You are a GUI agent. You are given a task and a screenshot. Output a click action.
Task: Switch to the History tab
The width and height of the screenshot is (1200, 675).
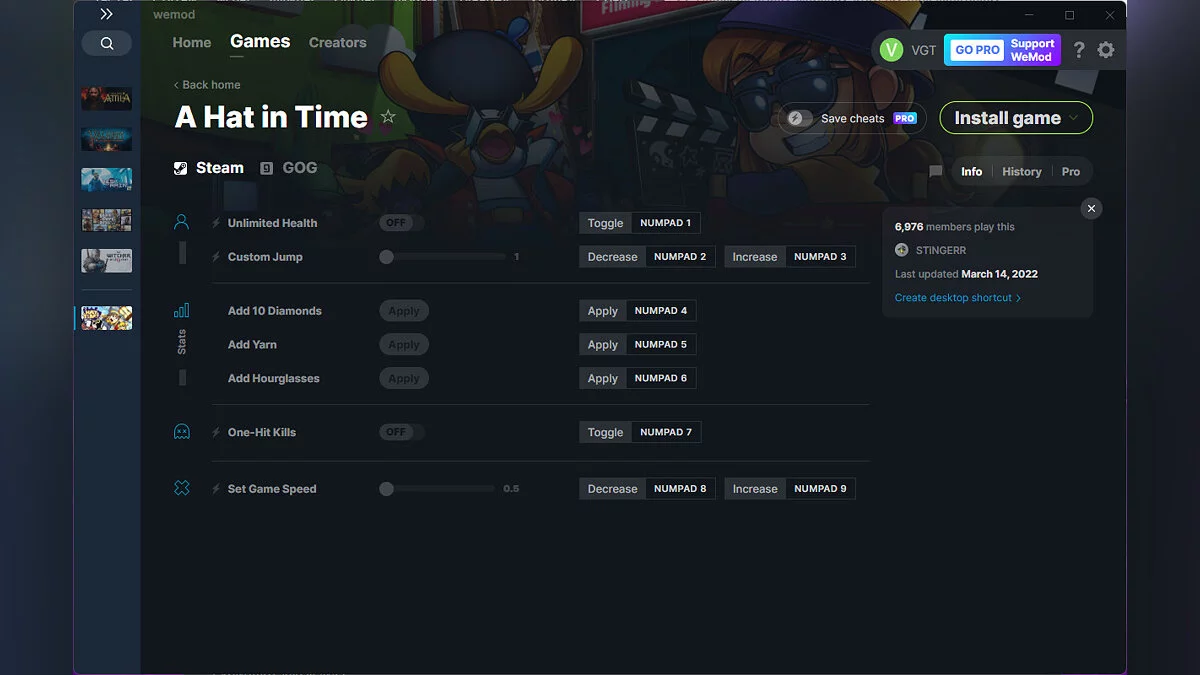coord(1021,171)
